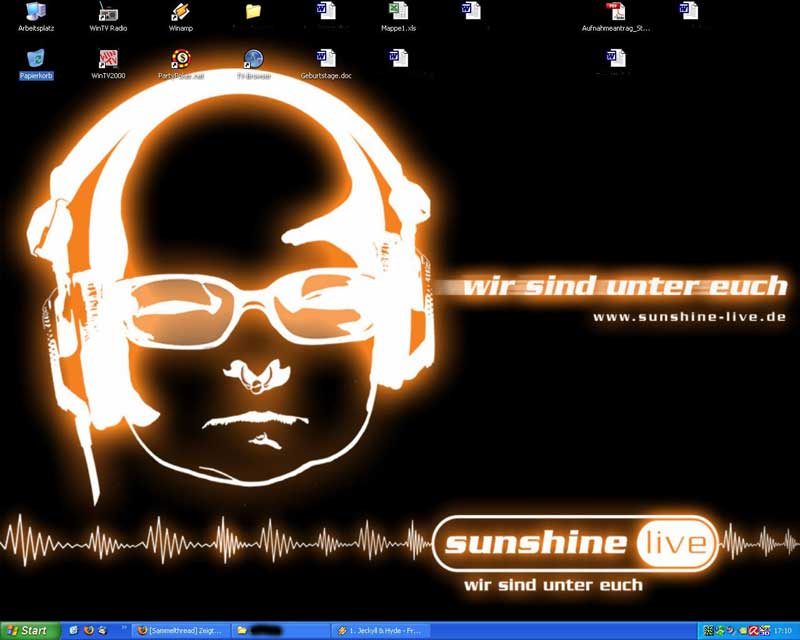This screenshot has height=640, width=800.
Task: Select the Aufnahmeantrag PDF file icon
Action: point(616,11)
